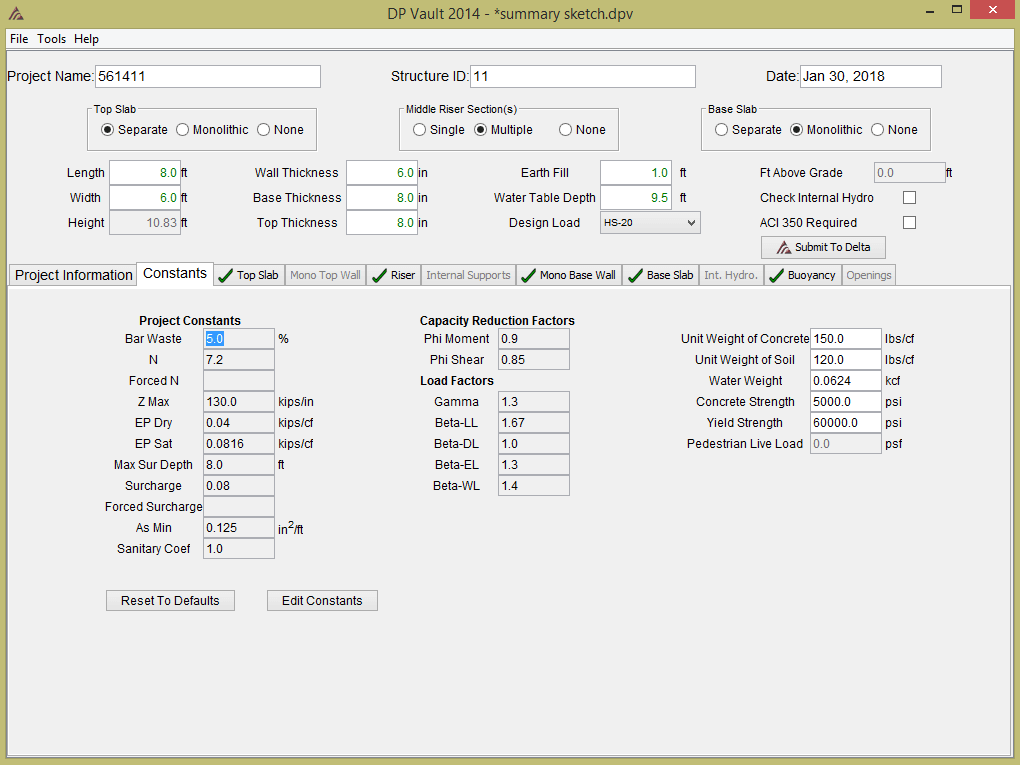This screenshot has height=765, width=1020.
Task: Click the green checkmark on Riser tab
Action: 378,276
